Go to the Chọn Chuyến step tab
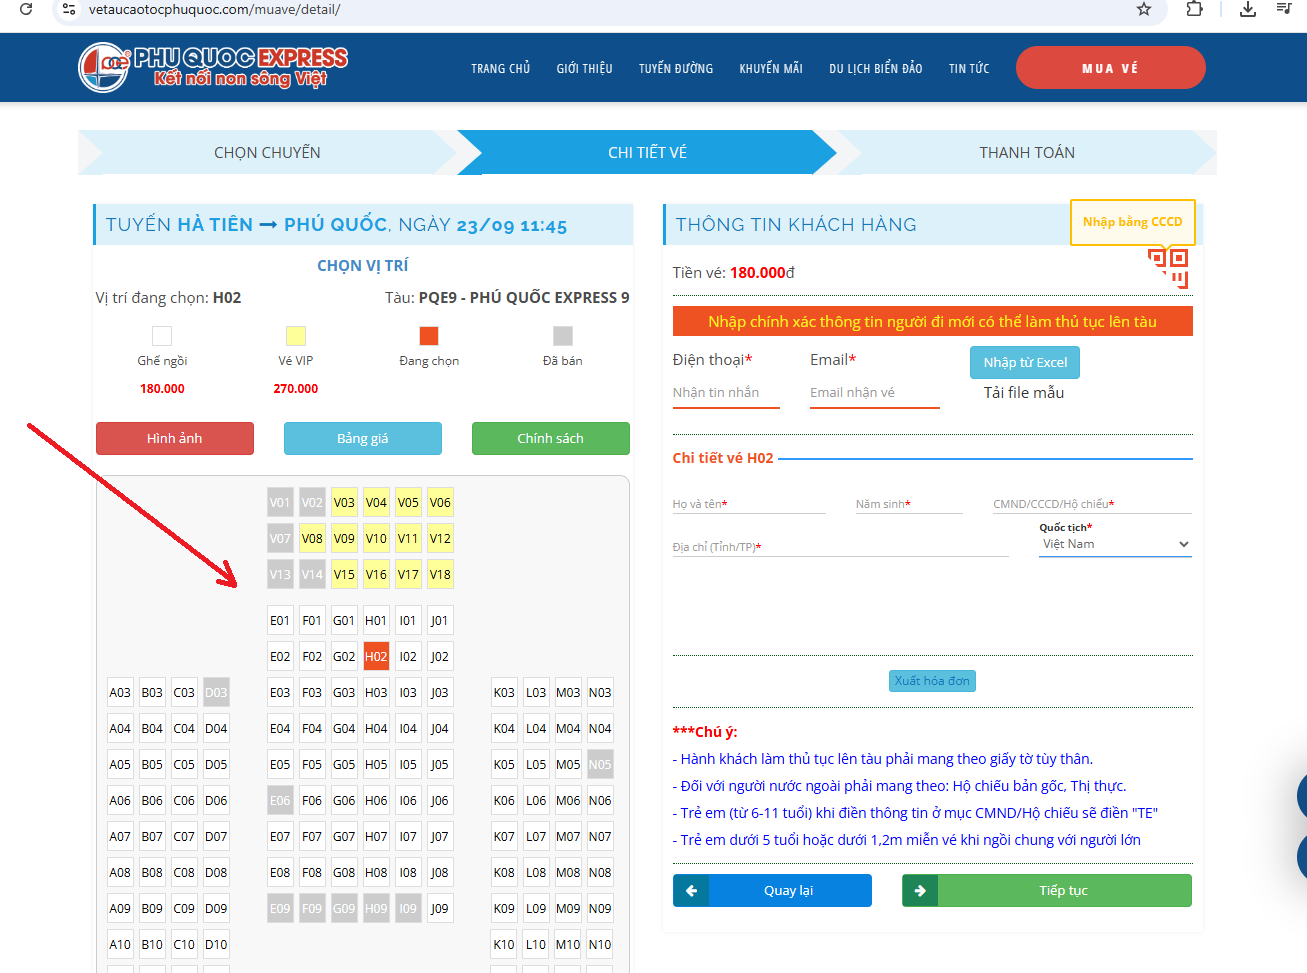The image size is (1307, 973). point(267,152)
